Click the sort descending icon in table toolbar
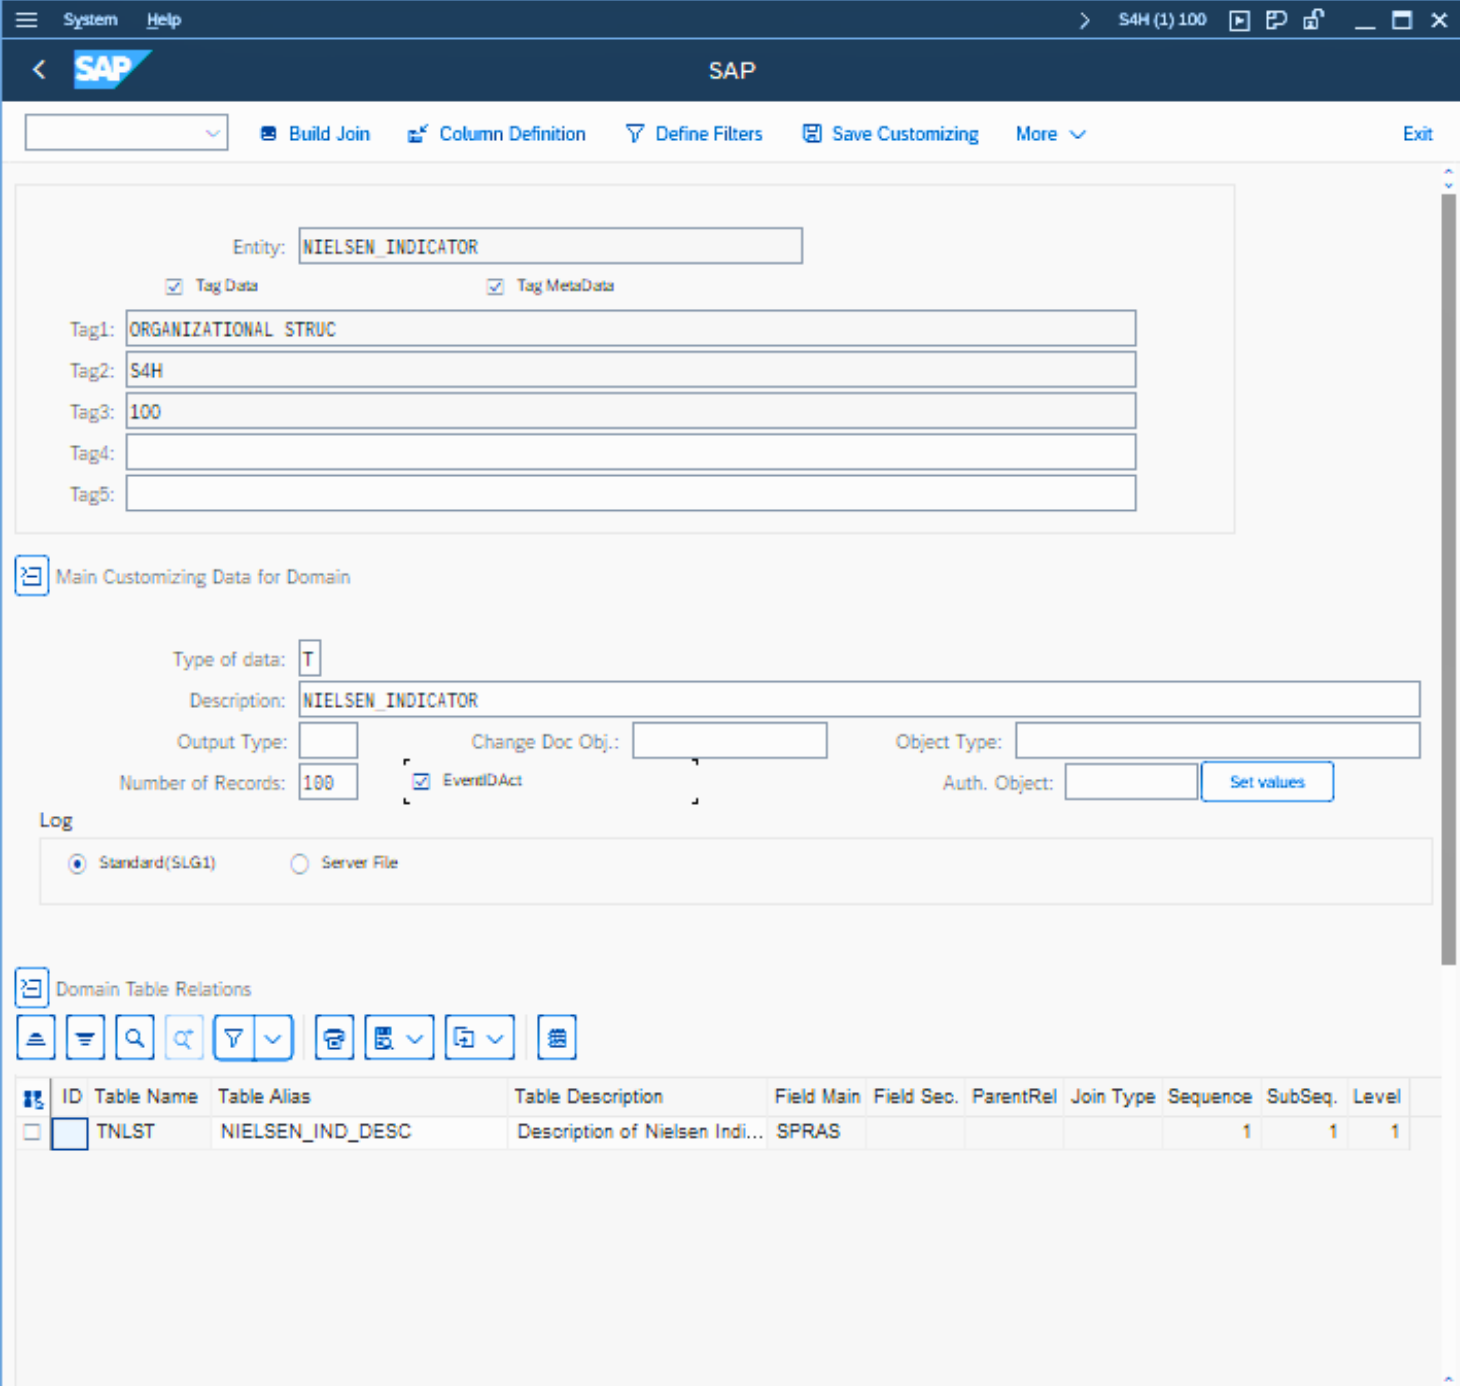1460x1386 pixels. tap(85, 1038)
